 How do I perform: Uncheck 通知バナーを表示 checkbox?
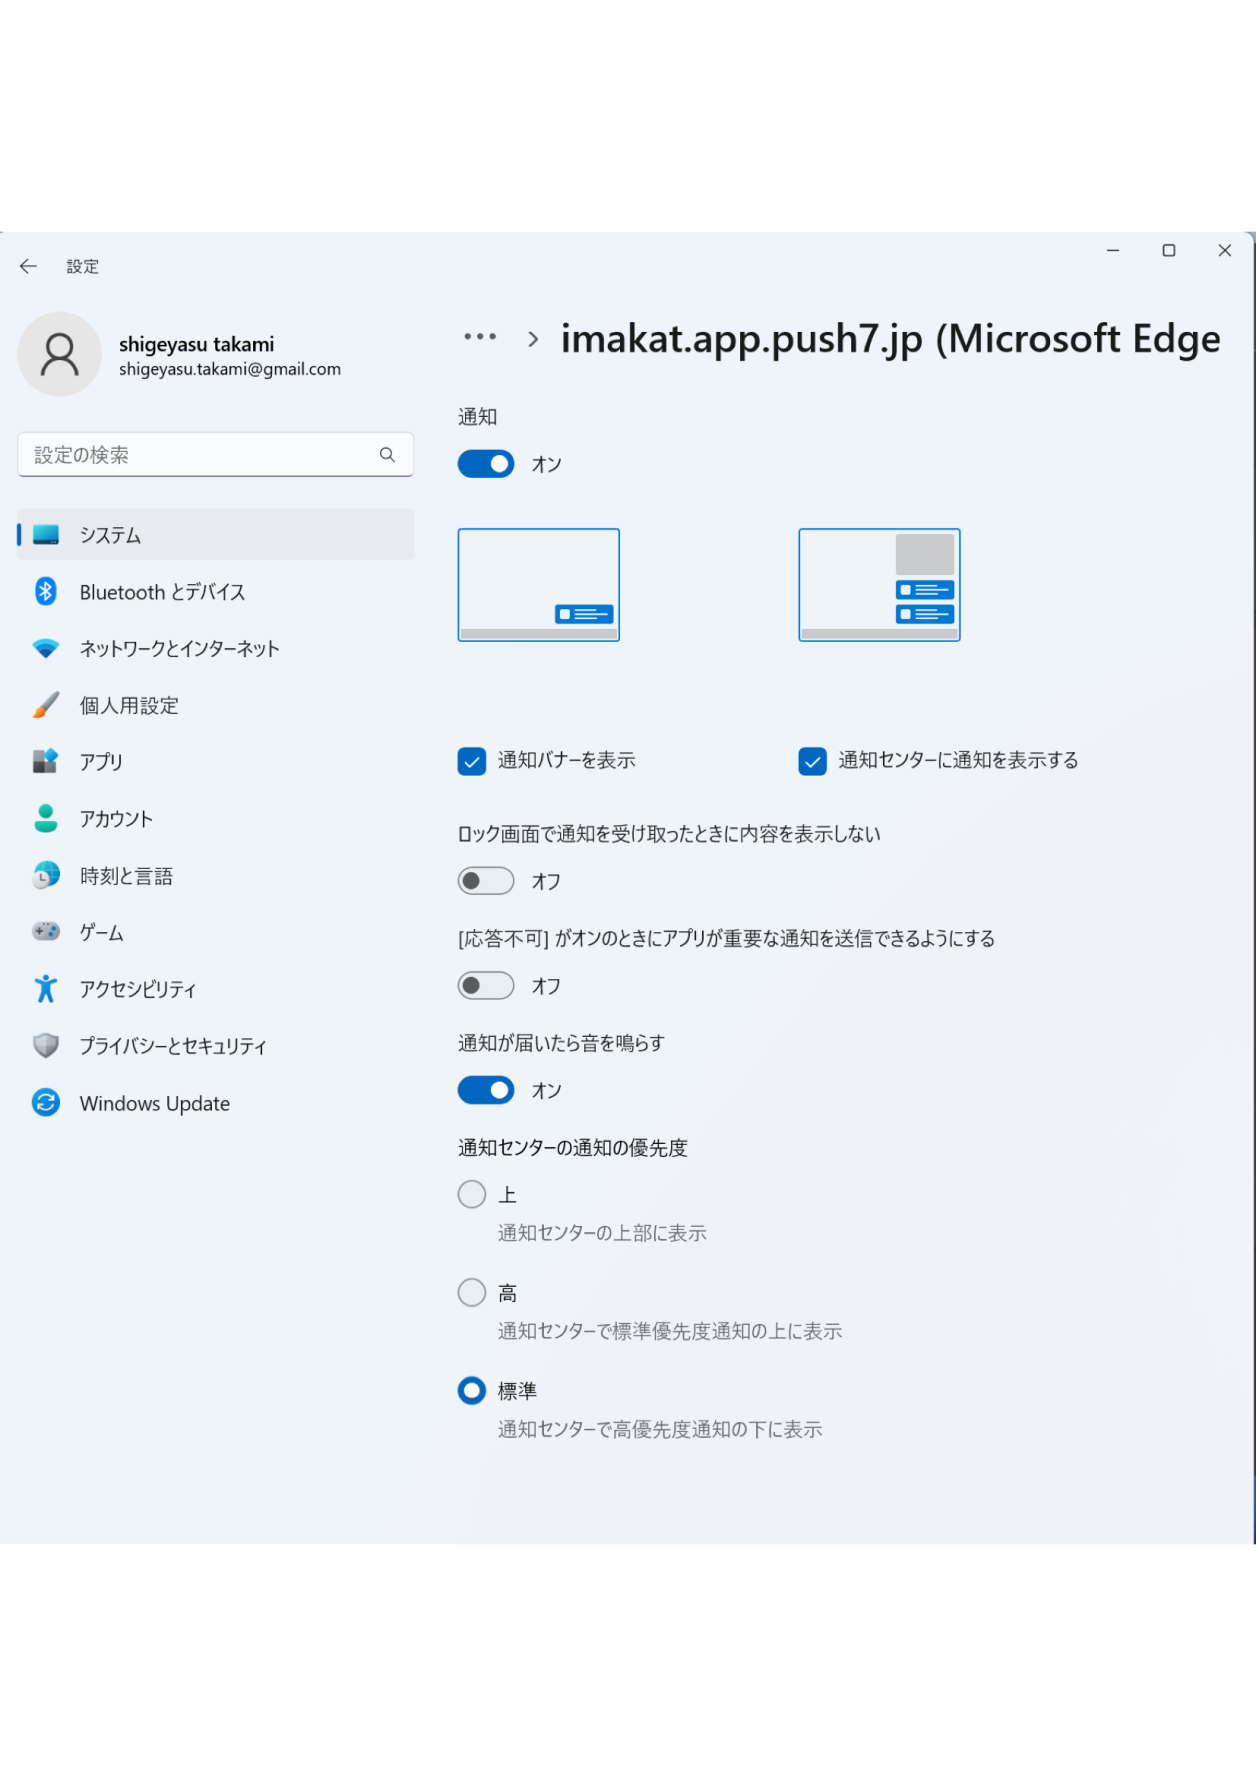click(472, 761)
